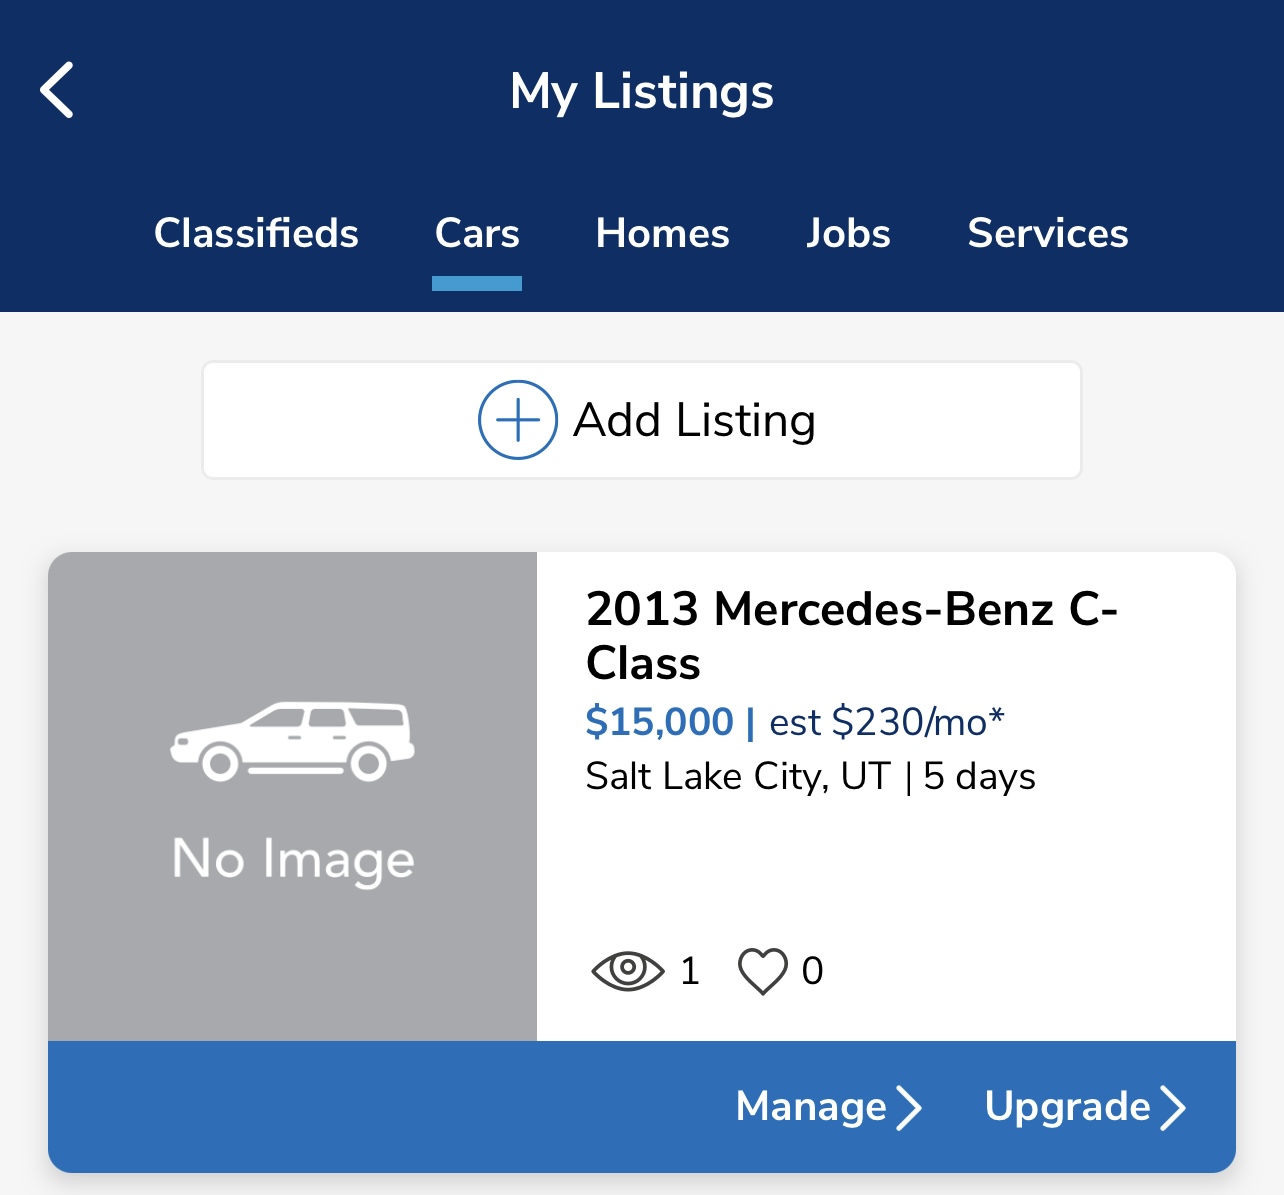Go back using the left arrow
Screen dimensions: 1284x1195
(x=57, y=90)
